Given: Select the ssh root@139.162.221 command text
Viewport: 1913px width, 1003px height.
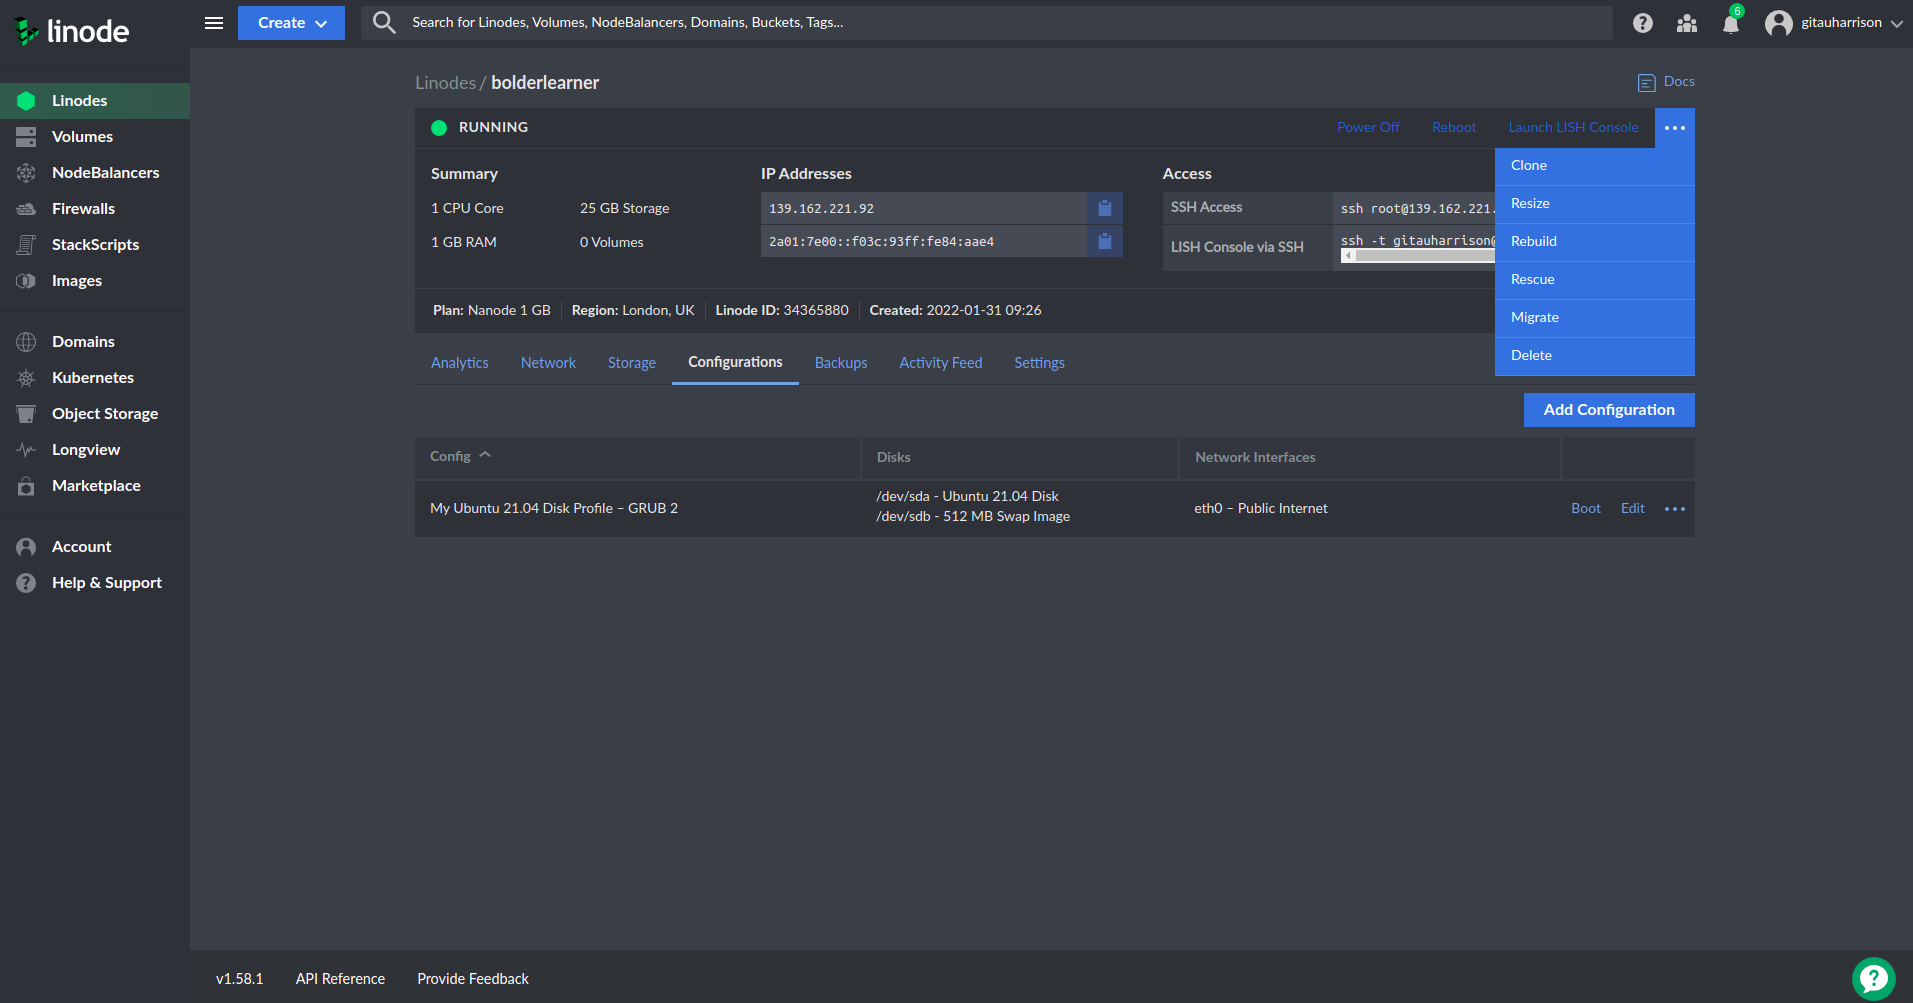Looking at the screenshot, I should pos(1418,209).
